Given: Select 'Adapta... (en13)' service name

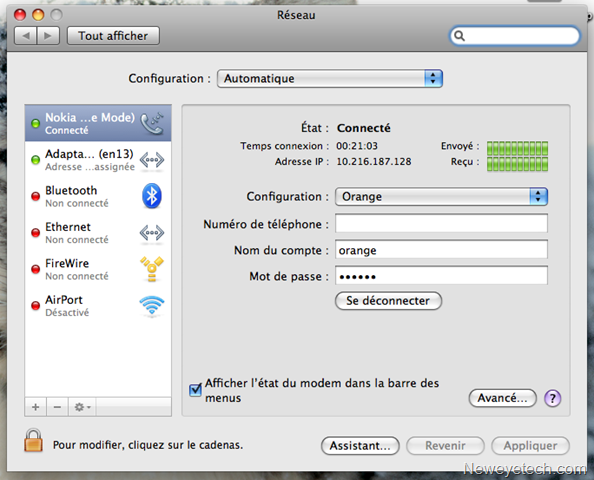Looking at the screenshot, I should [x=89, y=154].
